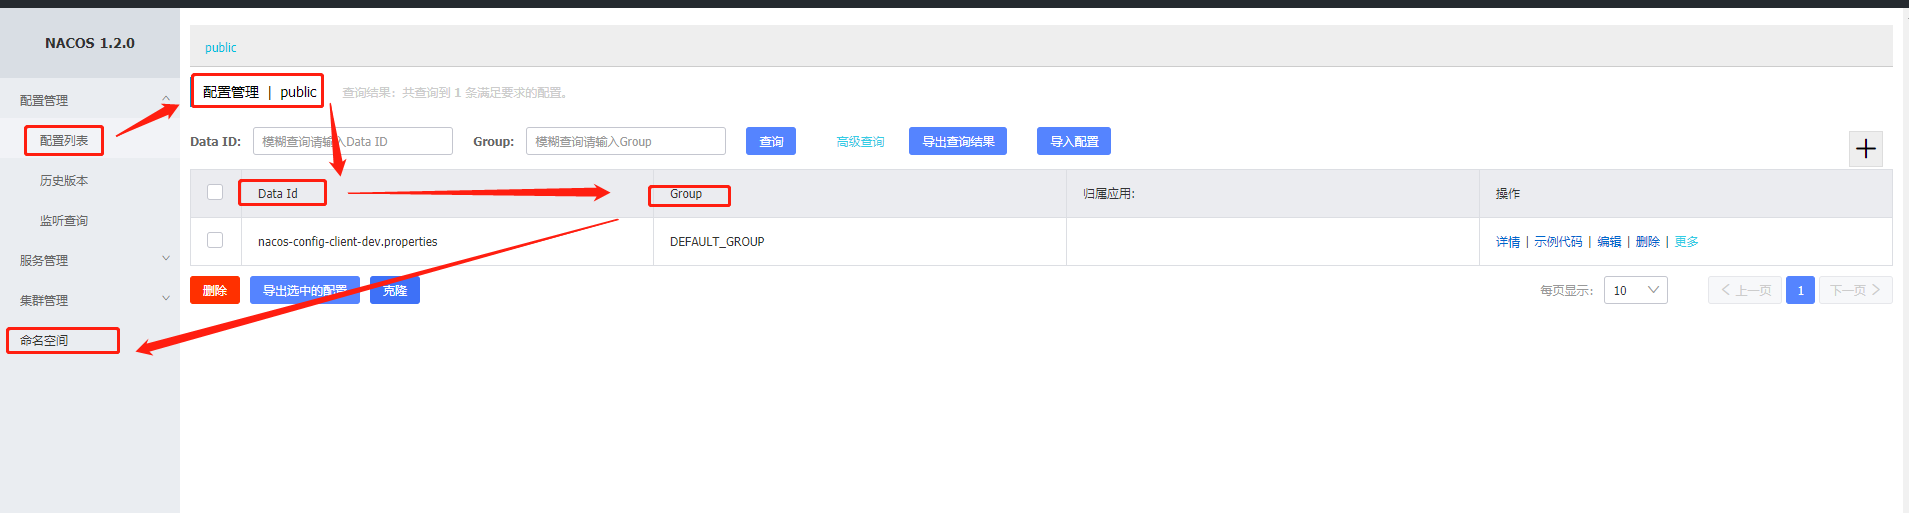Click the 查询 search button
Viewport: 1909px width, 513px height.
click(771, 141)
